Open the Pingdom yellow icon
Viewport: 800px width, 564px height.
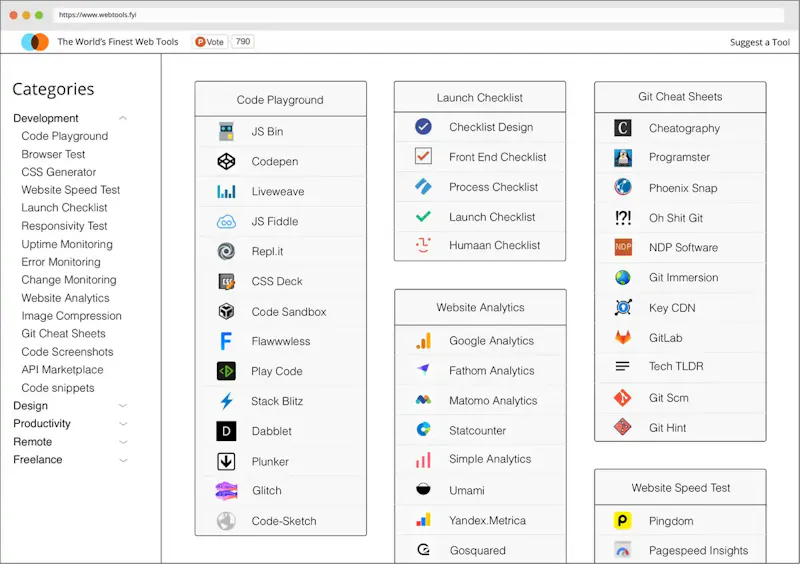pos(622,521)
